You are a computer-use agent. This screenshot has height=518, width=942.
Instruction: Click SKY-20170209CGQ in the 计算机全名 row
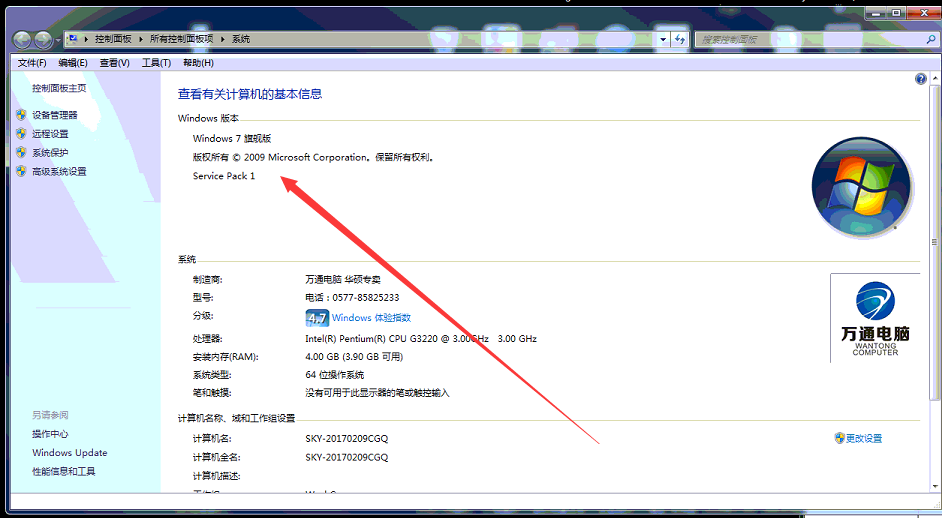point(347,457)
